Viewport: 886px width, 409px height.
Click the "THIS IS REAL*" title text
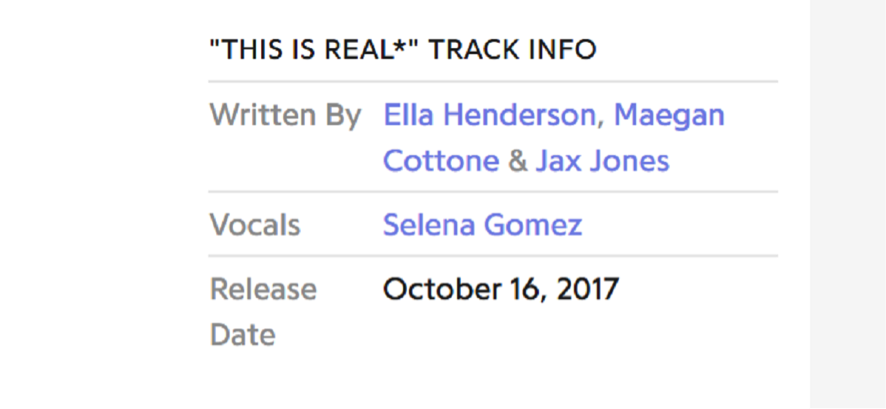pos(315,49)
